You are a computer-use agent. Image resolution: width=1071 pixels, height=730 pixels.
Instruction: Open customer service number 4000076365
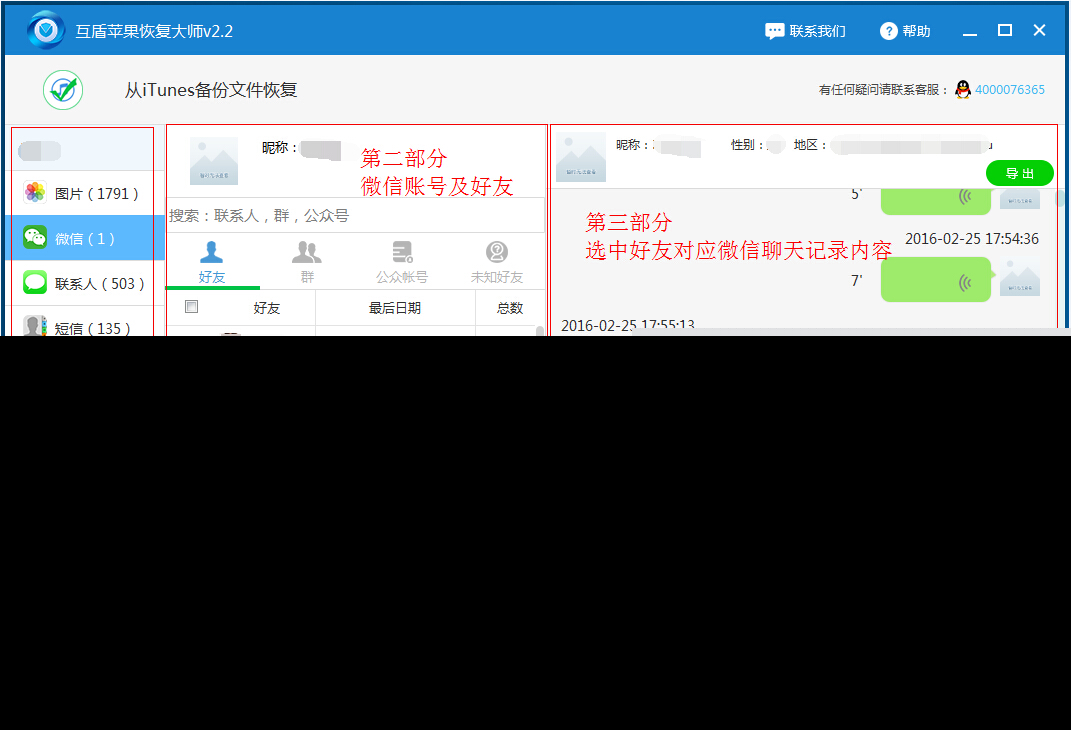click(x=1010, y=89)
